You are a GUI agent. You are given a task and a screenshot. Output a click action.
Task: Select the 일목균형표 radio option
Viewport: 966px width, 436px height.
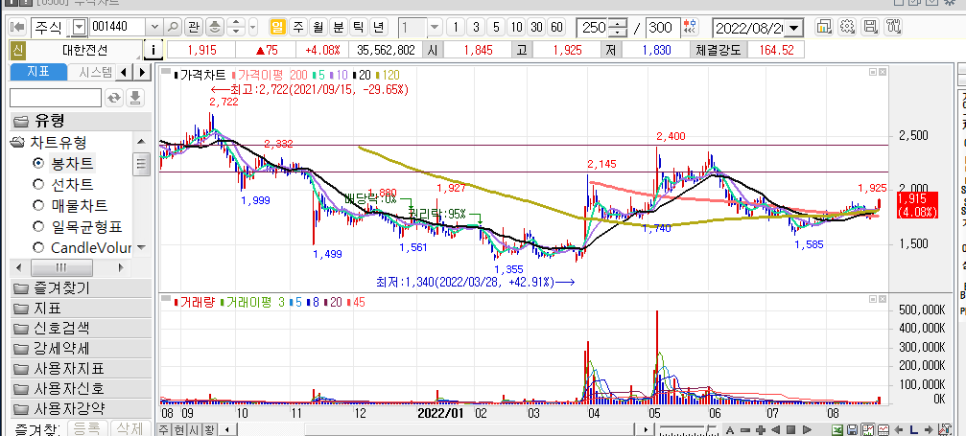pos(38,227)
